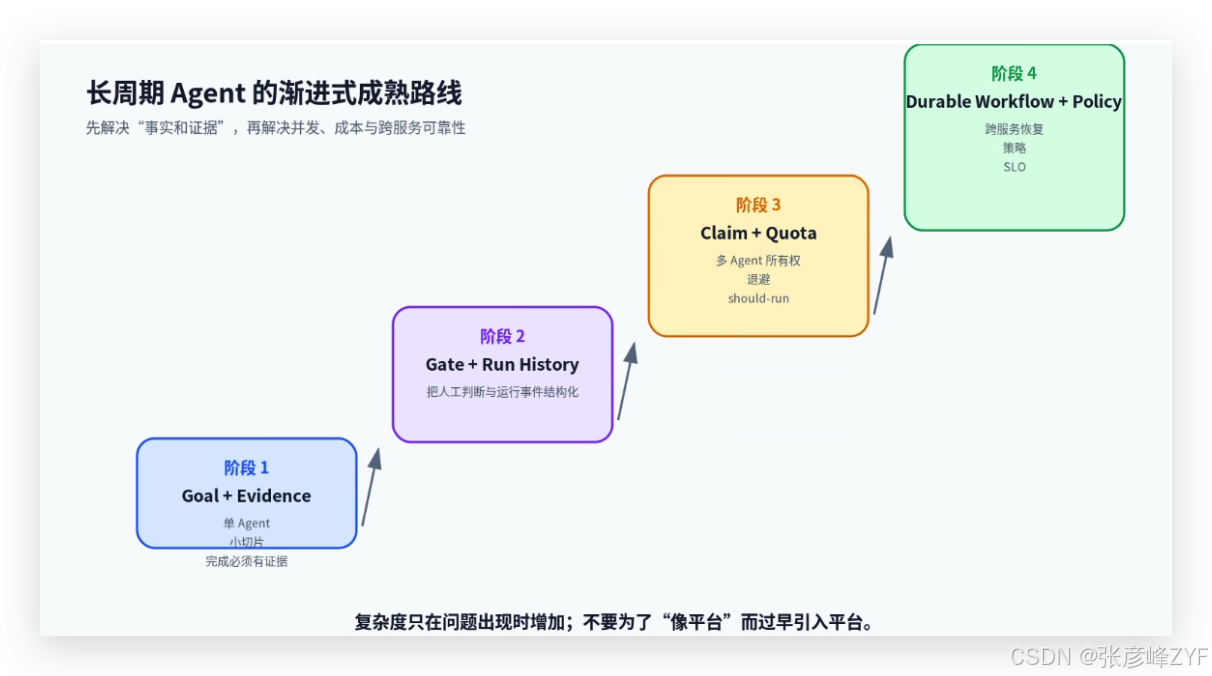Click the subtitle starting with 先解决“事实和证据”
The width and height of the screenshot is (1212, 676).
[276, 128]
